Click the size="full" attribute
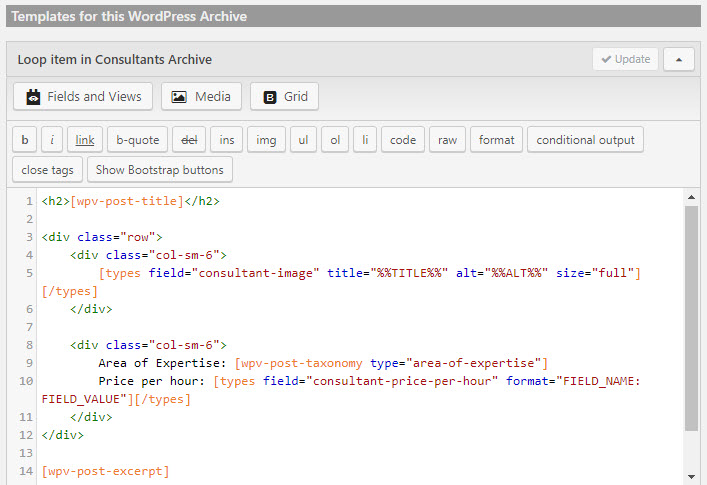The height and width of the screenshot is (485, 707). point(595,273)
